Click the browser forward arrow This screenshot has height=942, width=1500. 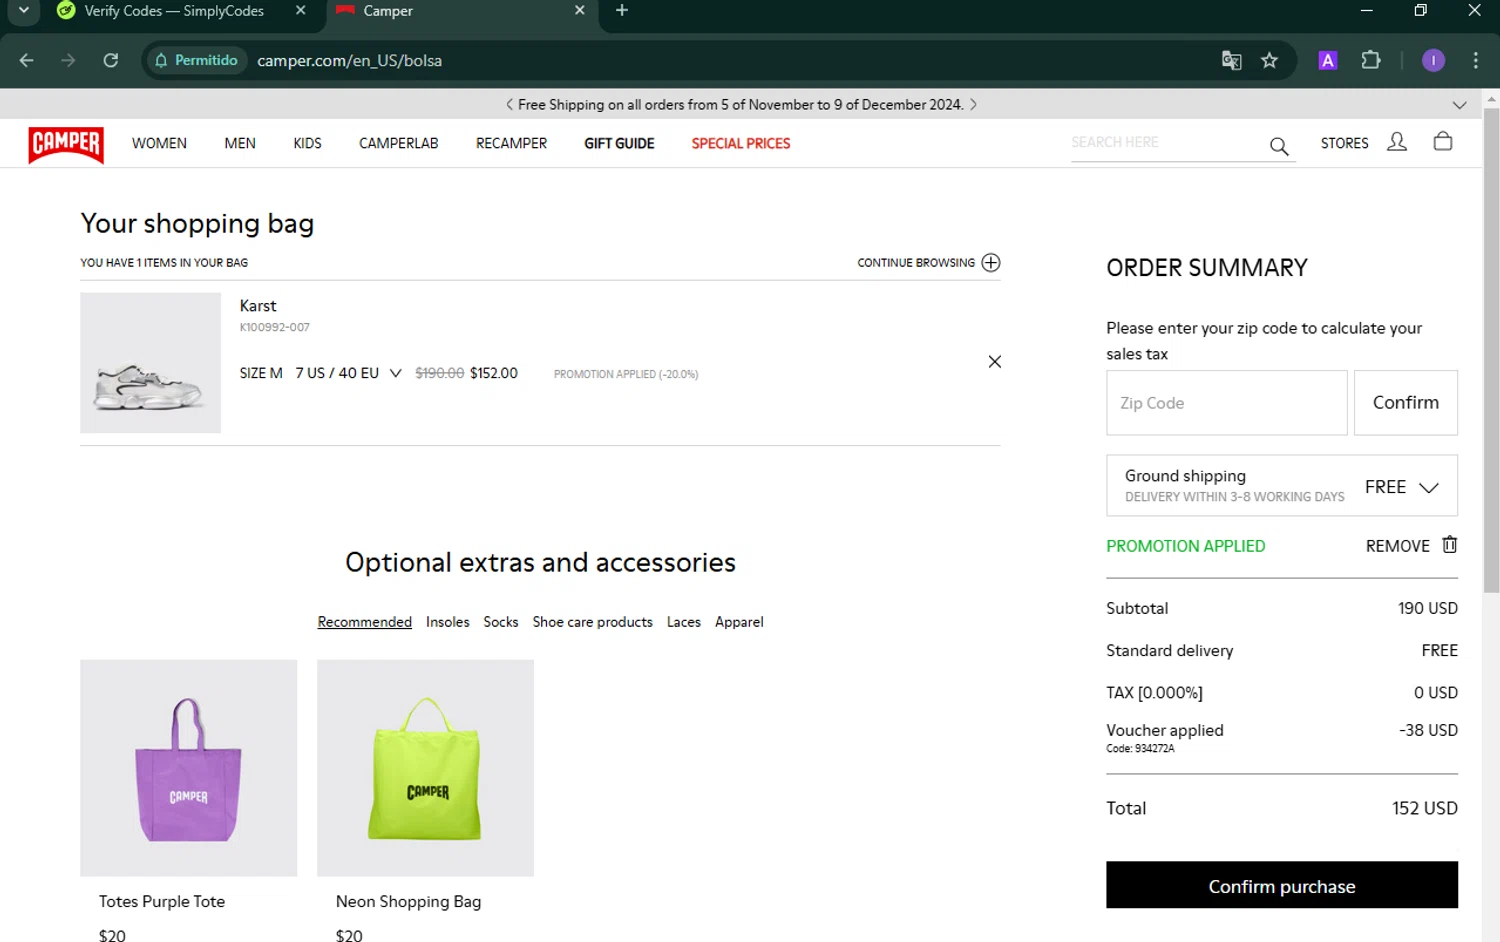[x=68, y=61]
